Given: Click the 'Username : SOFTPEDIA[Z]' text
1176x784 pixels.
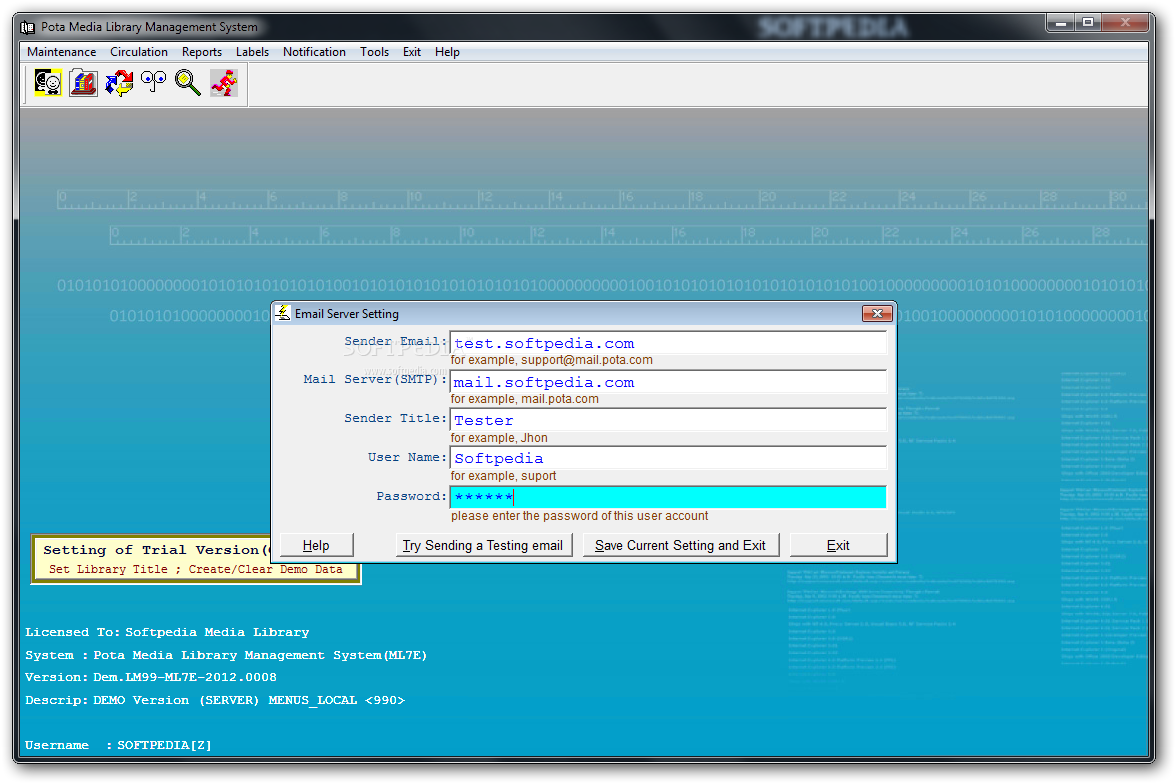Looking at the screenshot, I should 118,745.
